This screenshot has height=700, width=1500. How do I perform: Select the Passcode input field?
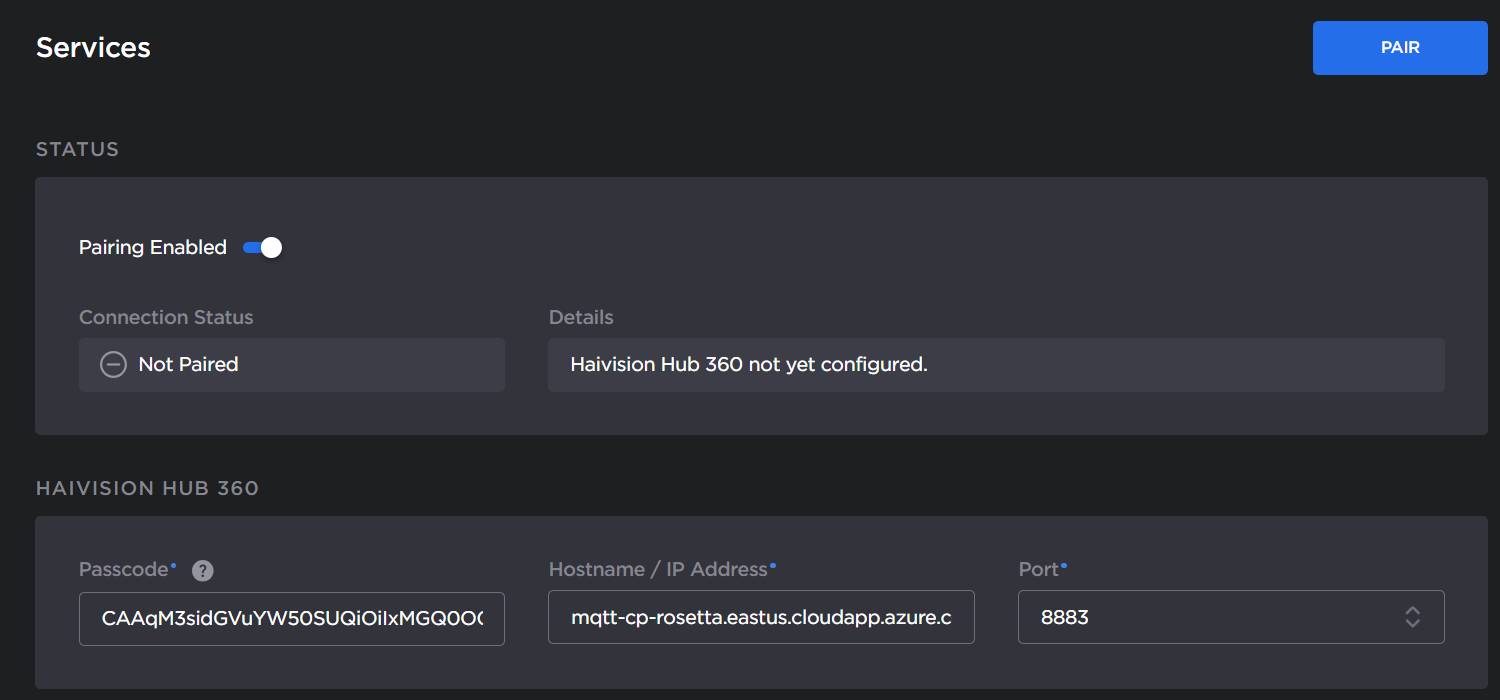291,618
